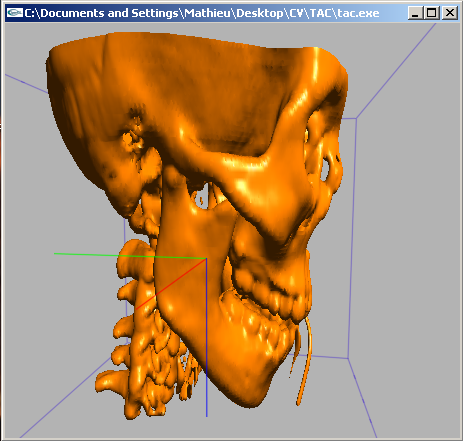Click the upper right bounding box corner
The image size is (463, 441).
coord(356,118)
